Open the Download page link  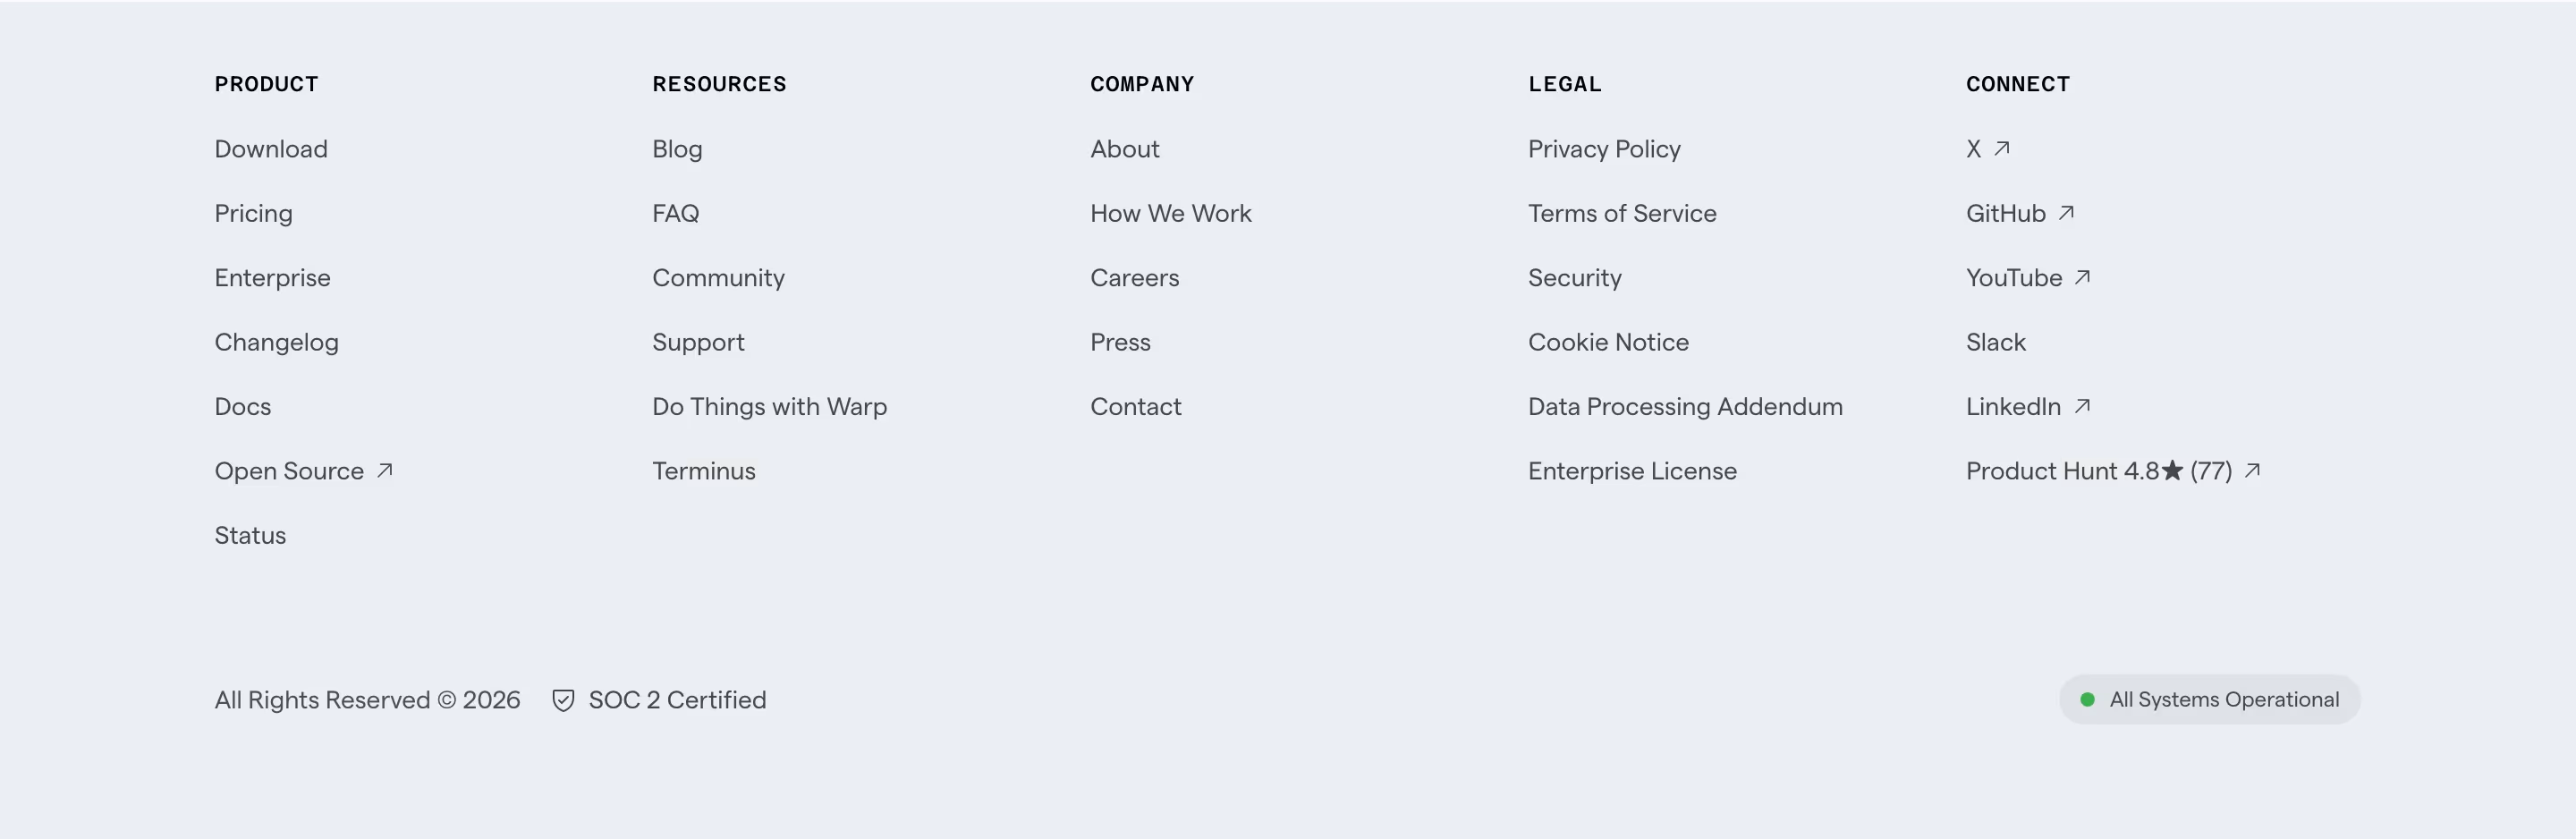[x=271, y=149]
